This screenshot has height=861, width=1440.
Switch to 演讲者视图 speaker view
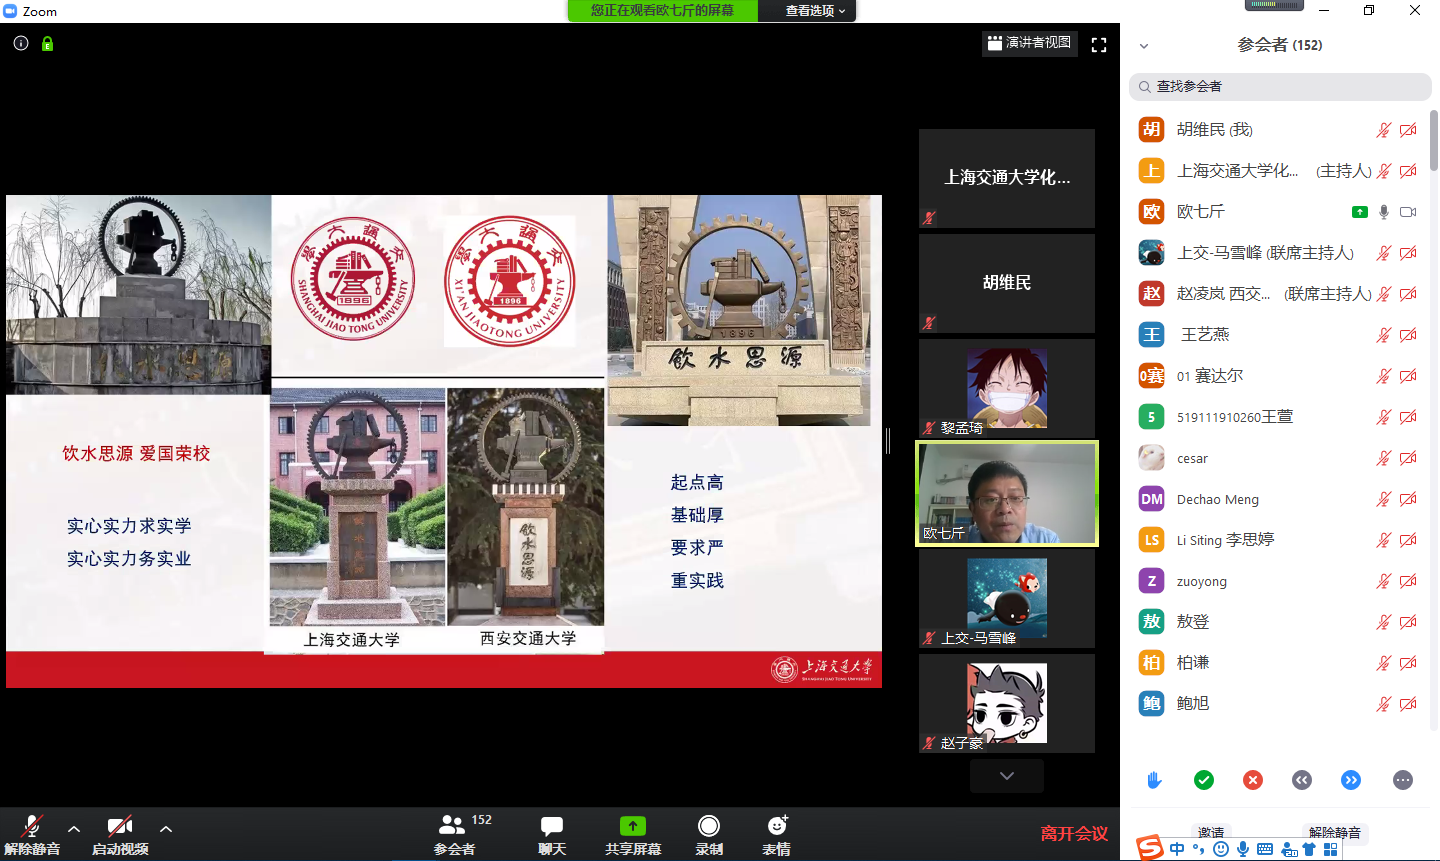1030,42
